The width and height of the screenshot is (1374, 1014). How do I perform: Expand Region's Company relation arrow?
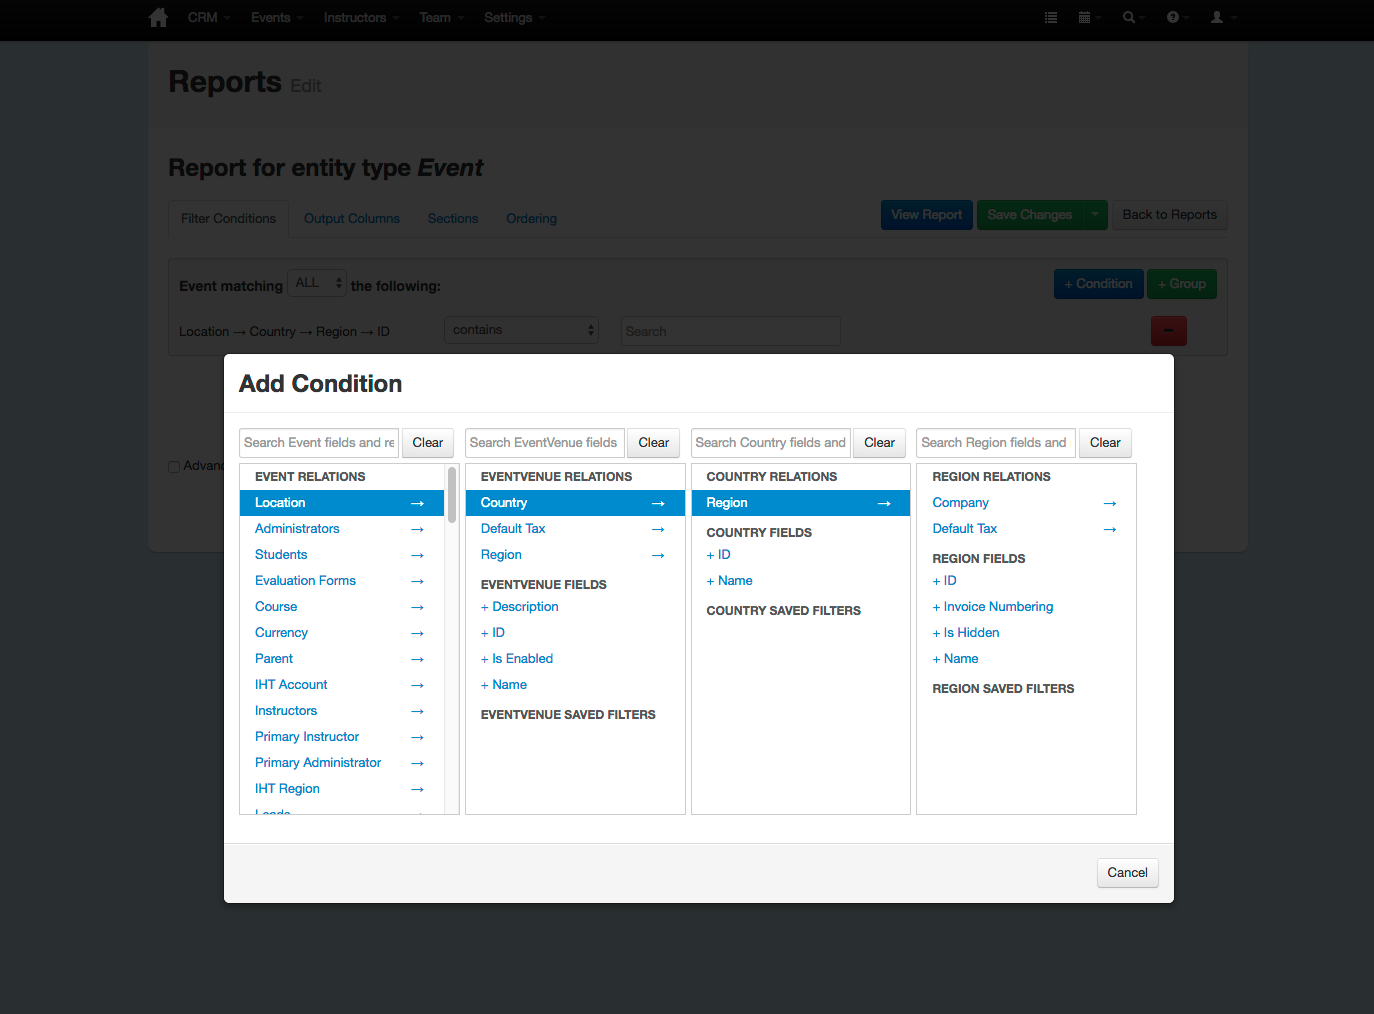point(1110,503)
